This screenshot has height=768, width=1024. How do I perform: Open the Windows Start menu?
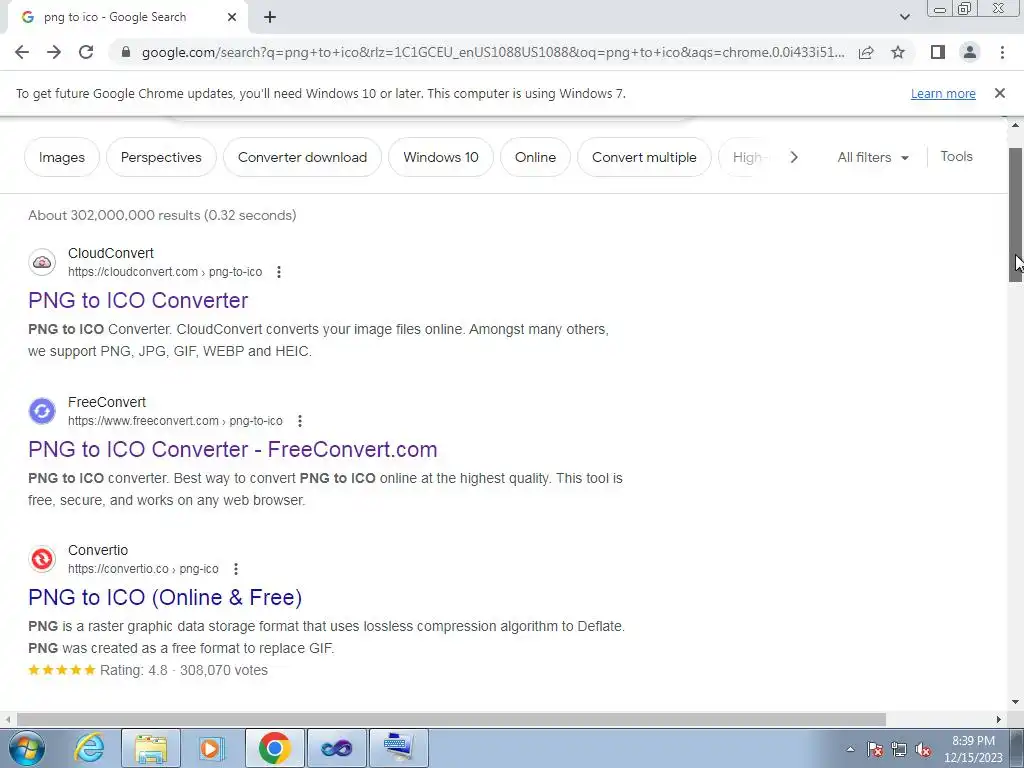click(27, 748)
